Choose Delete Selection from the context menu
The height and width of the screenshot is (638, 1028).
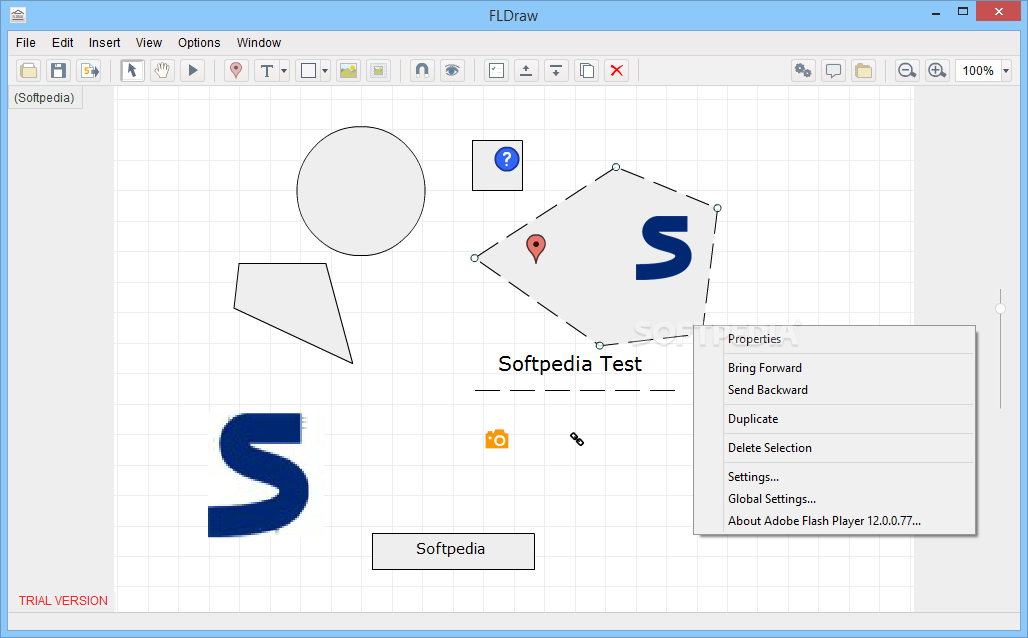point(835,448)
